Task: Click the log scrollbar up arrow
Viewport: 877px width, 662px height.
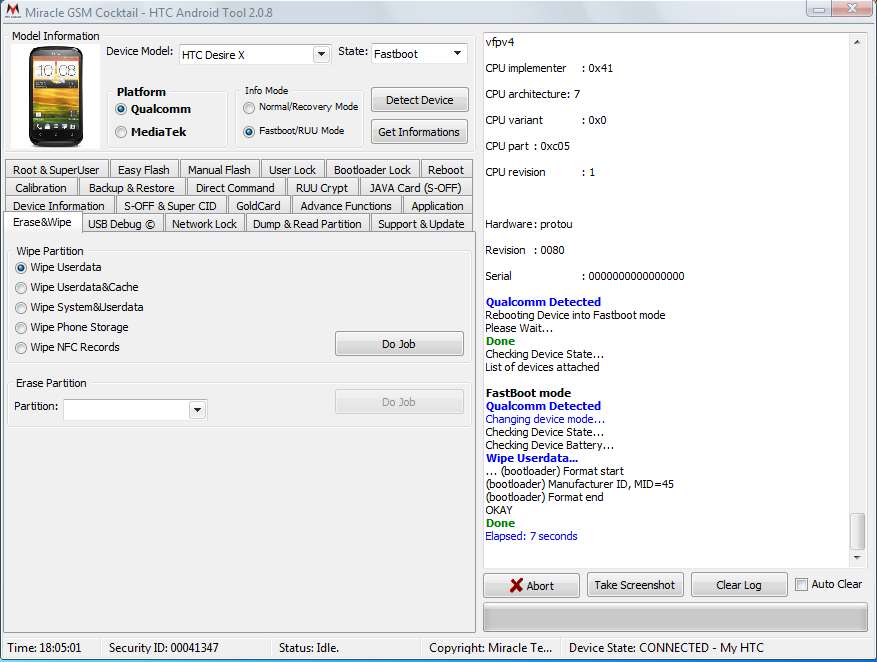Action: click(857, 42)
